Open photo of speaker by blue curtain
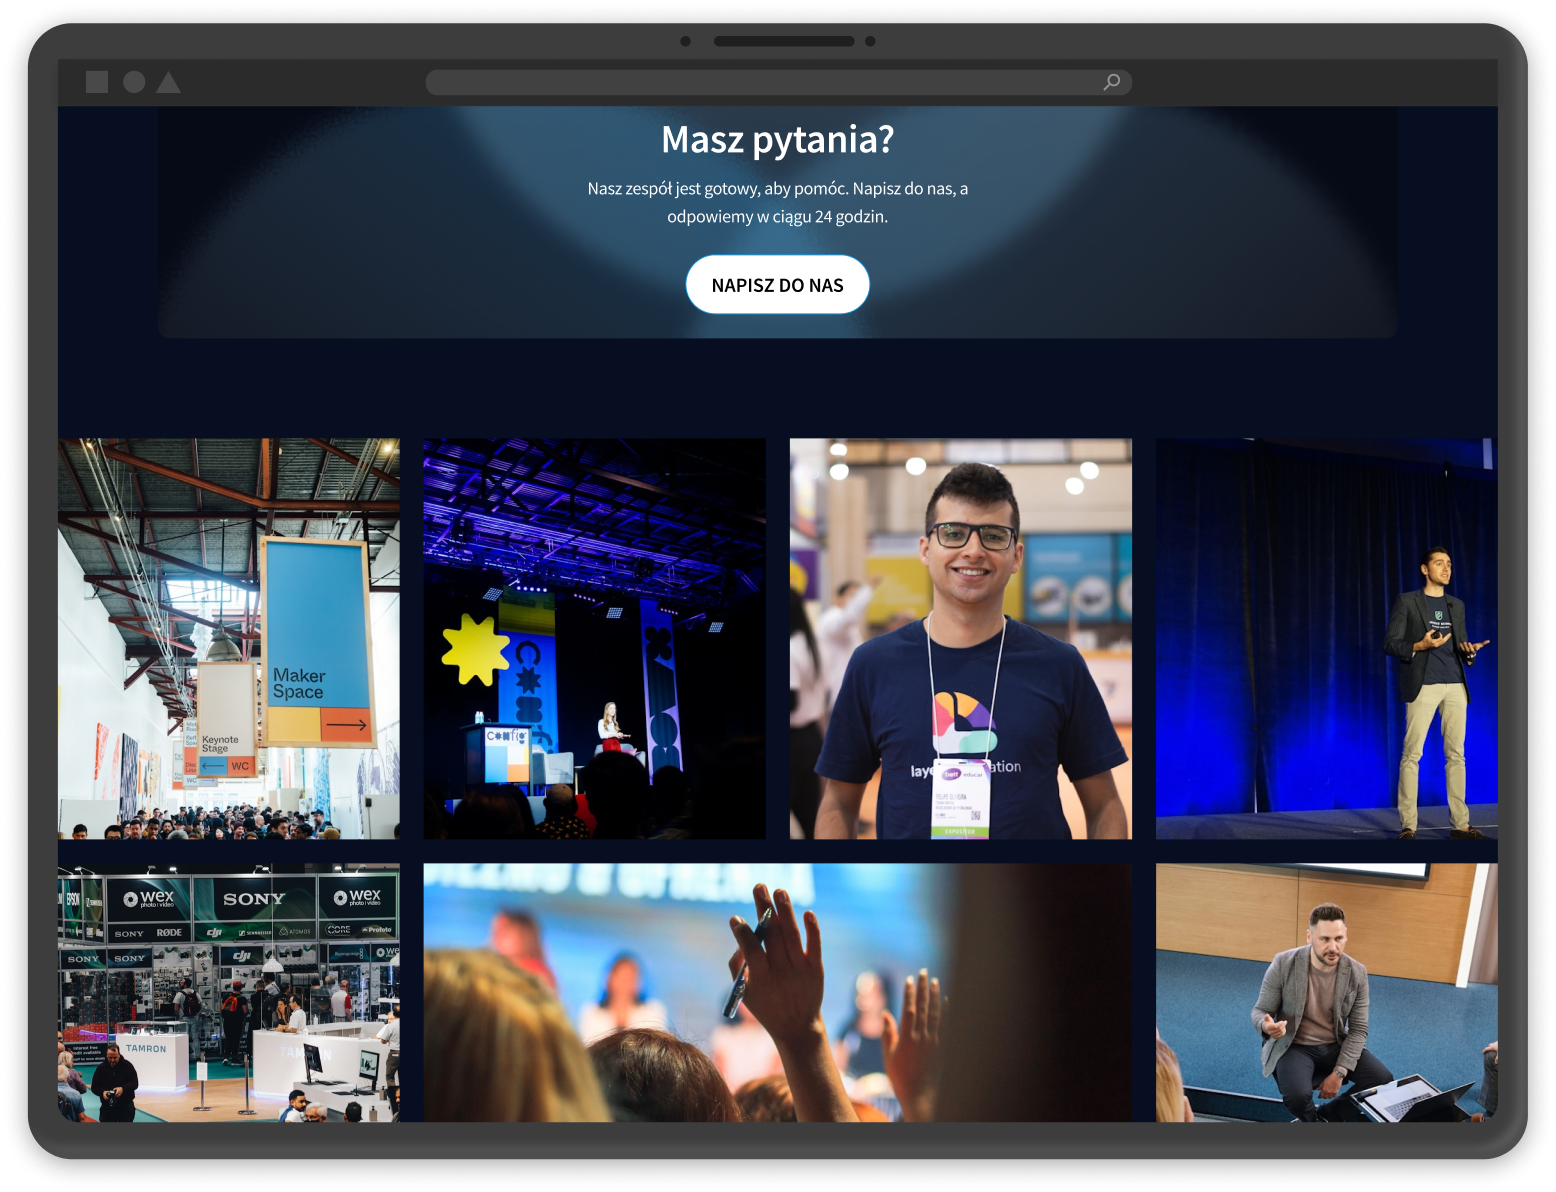The image size is (1556, 1192). coord(1327,638)
